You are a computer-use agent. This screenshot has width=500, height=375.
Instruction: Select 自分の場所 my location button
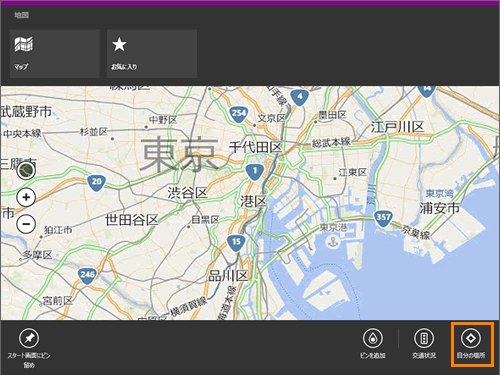(x=471, y=338)
